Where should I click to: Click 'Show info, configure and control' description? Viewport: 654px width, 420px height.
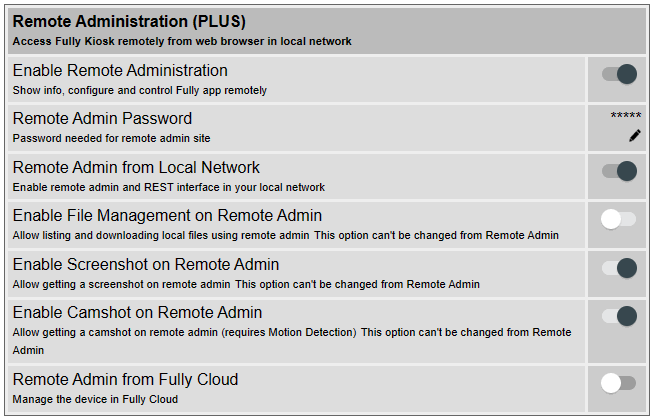[93, 91]
